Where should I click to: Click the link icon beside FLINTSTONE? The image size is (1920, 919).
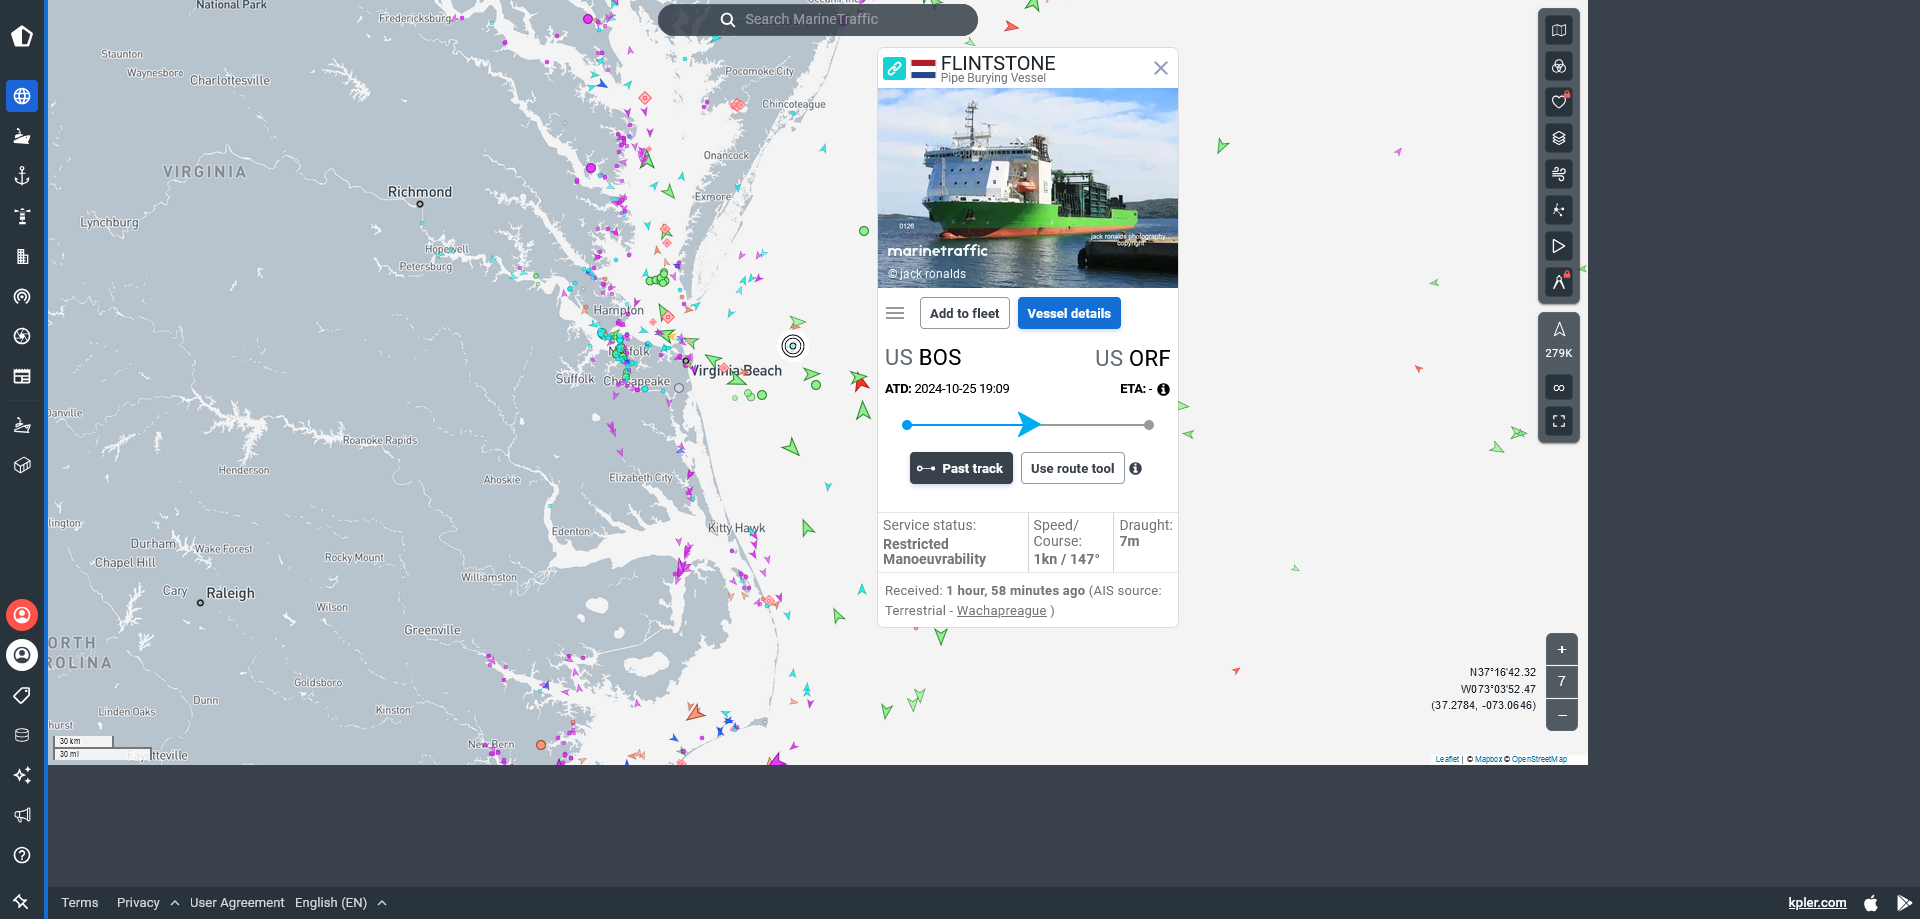click(x=894, y=68)
